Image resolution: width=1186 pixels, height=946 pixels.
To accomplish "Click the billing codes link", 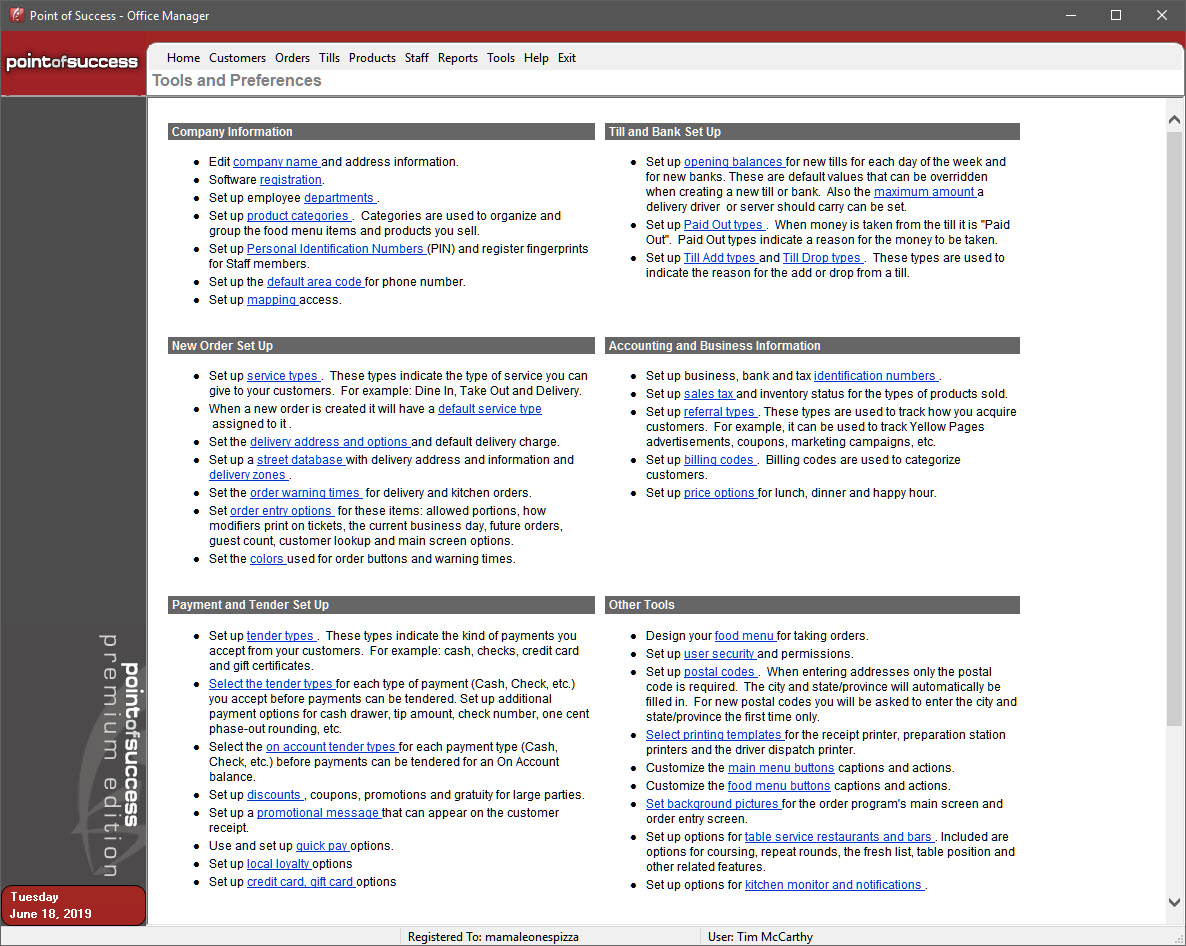I will click(x=719, y=461).
